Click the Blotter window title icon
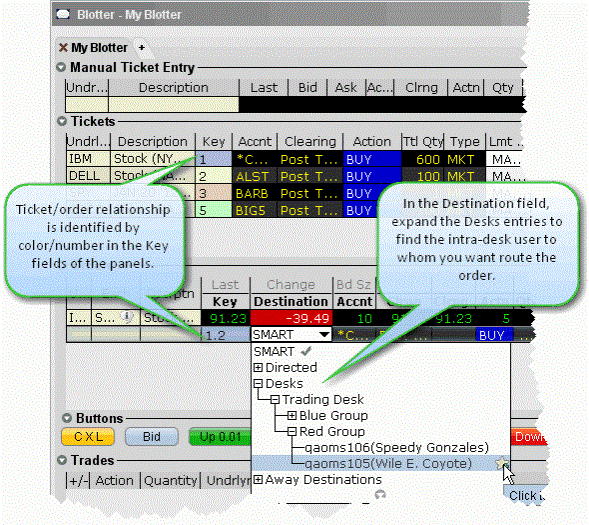The image size is (589, 525). [63, 15]
